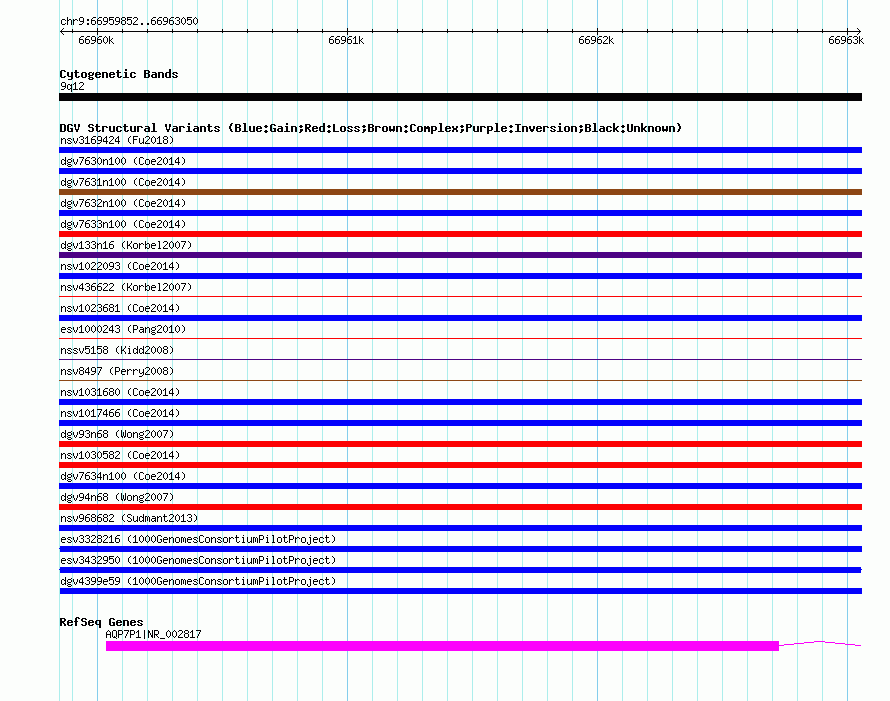890x701 pixels.
Task: Click the dgv7634n100 (Coe2014) variant label
Action: 123,476
